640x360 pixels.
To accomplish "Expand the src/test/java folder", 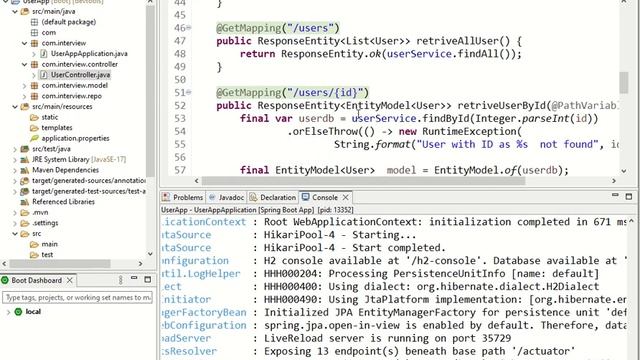I will [x=15, y=149].
